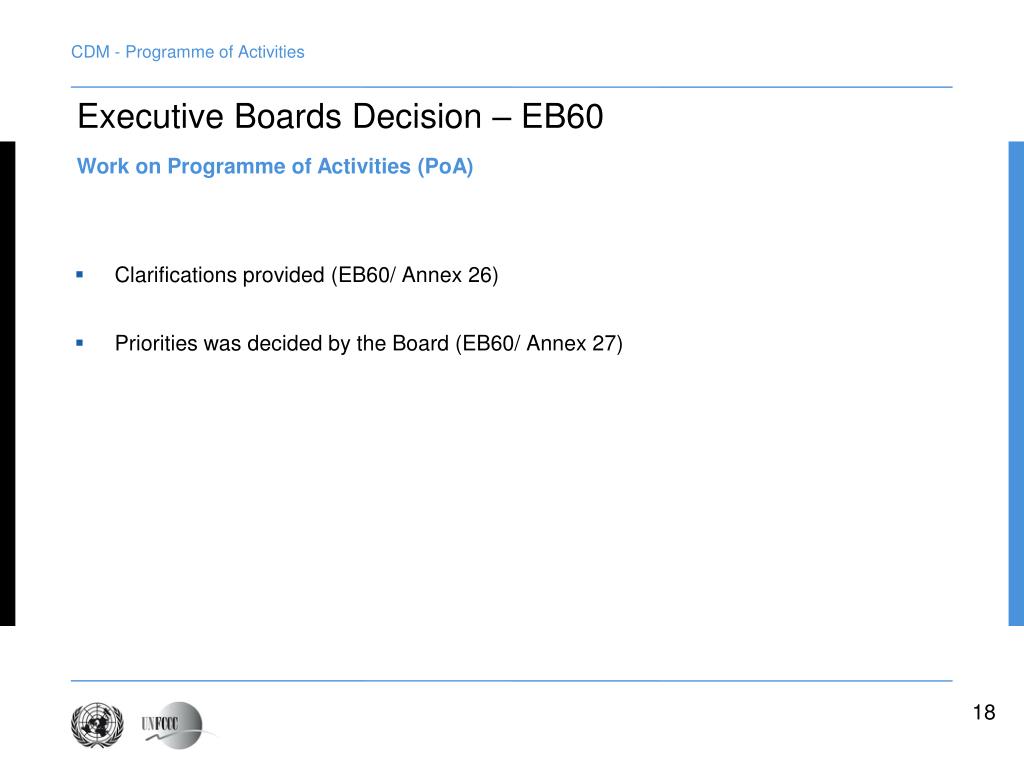Click the Clarifications provided bullet text
The height and width of the screenshot is (768, 1024).
[306, 275]
